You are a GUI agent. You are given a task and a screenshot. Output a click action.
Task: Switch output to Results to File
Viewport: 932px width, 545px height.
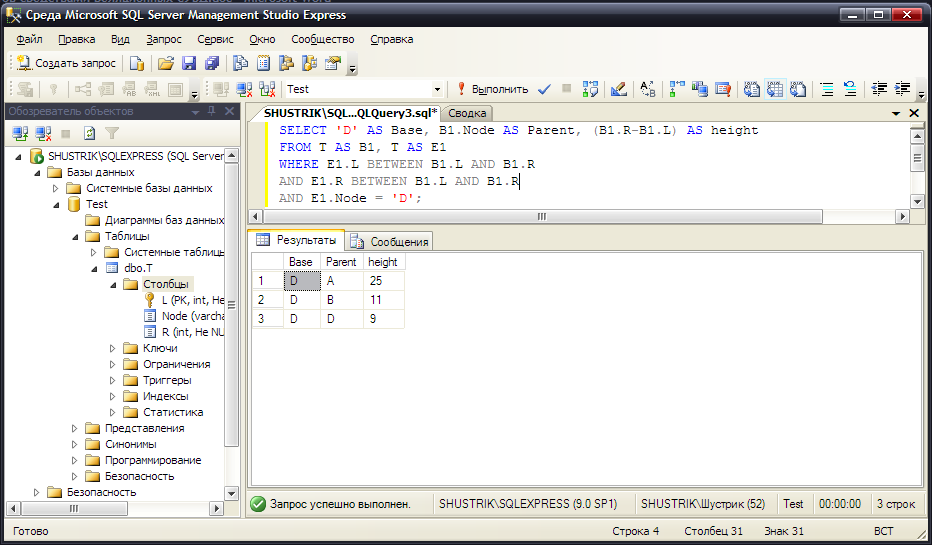[x=798, y=89]
